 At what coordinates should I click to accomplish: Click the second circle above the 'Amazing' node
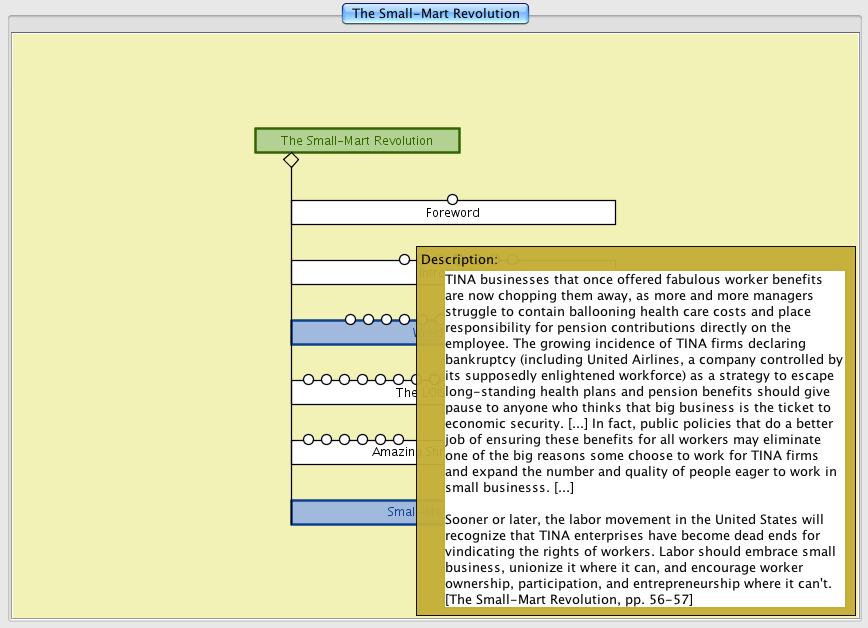coord(326,440)
